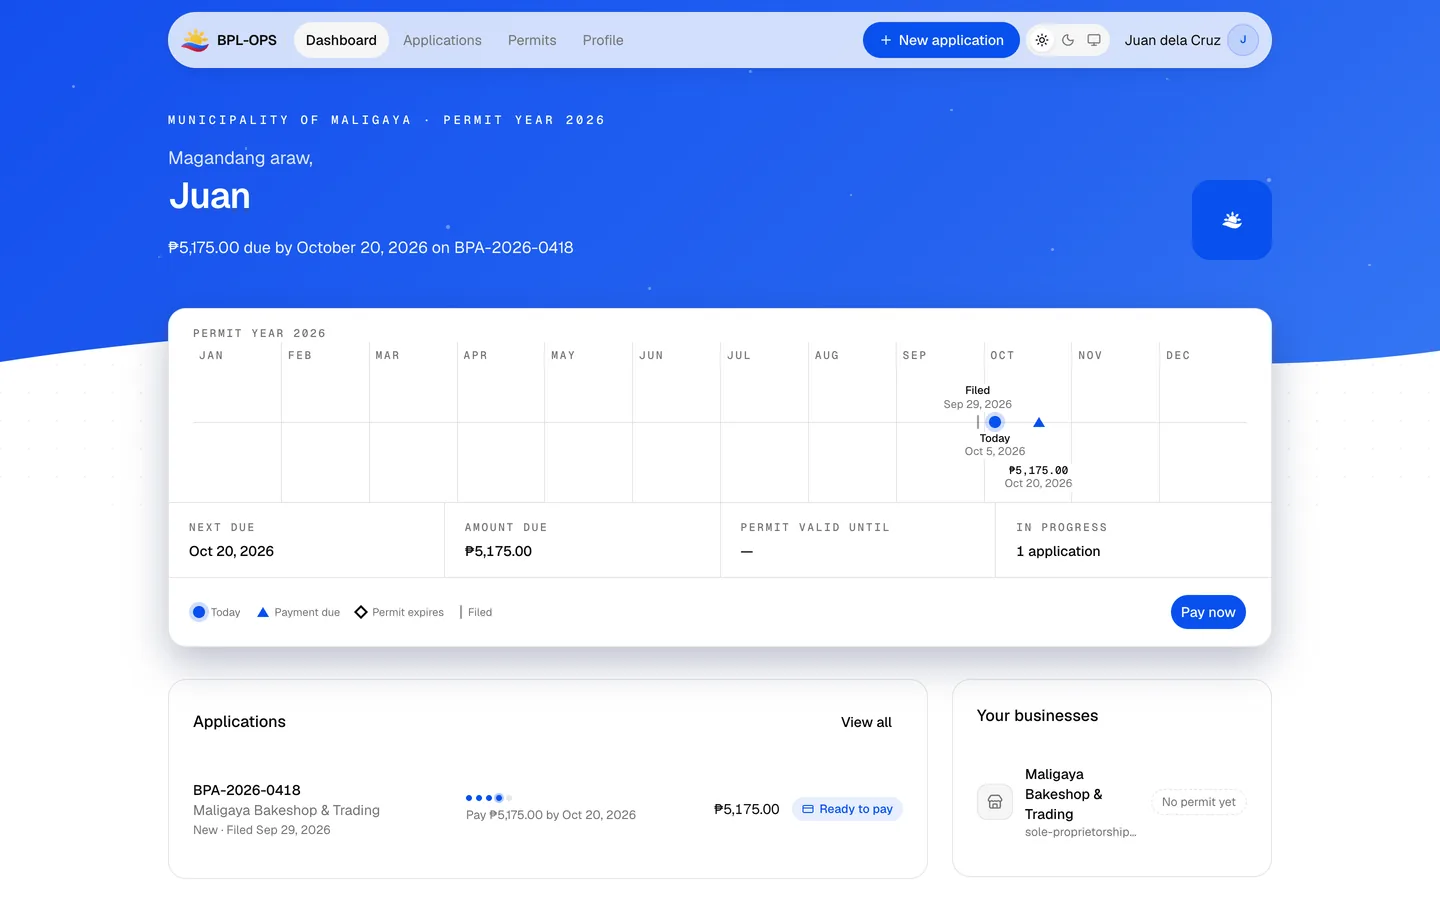Image resolution: width=1440 pixels, height=900 pixels.
Task: Click the Juan dela Cruz username
Action: point(1172,40)
